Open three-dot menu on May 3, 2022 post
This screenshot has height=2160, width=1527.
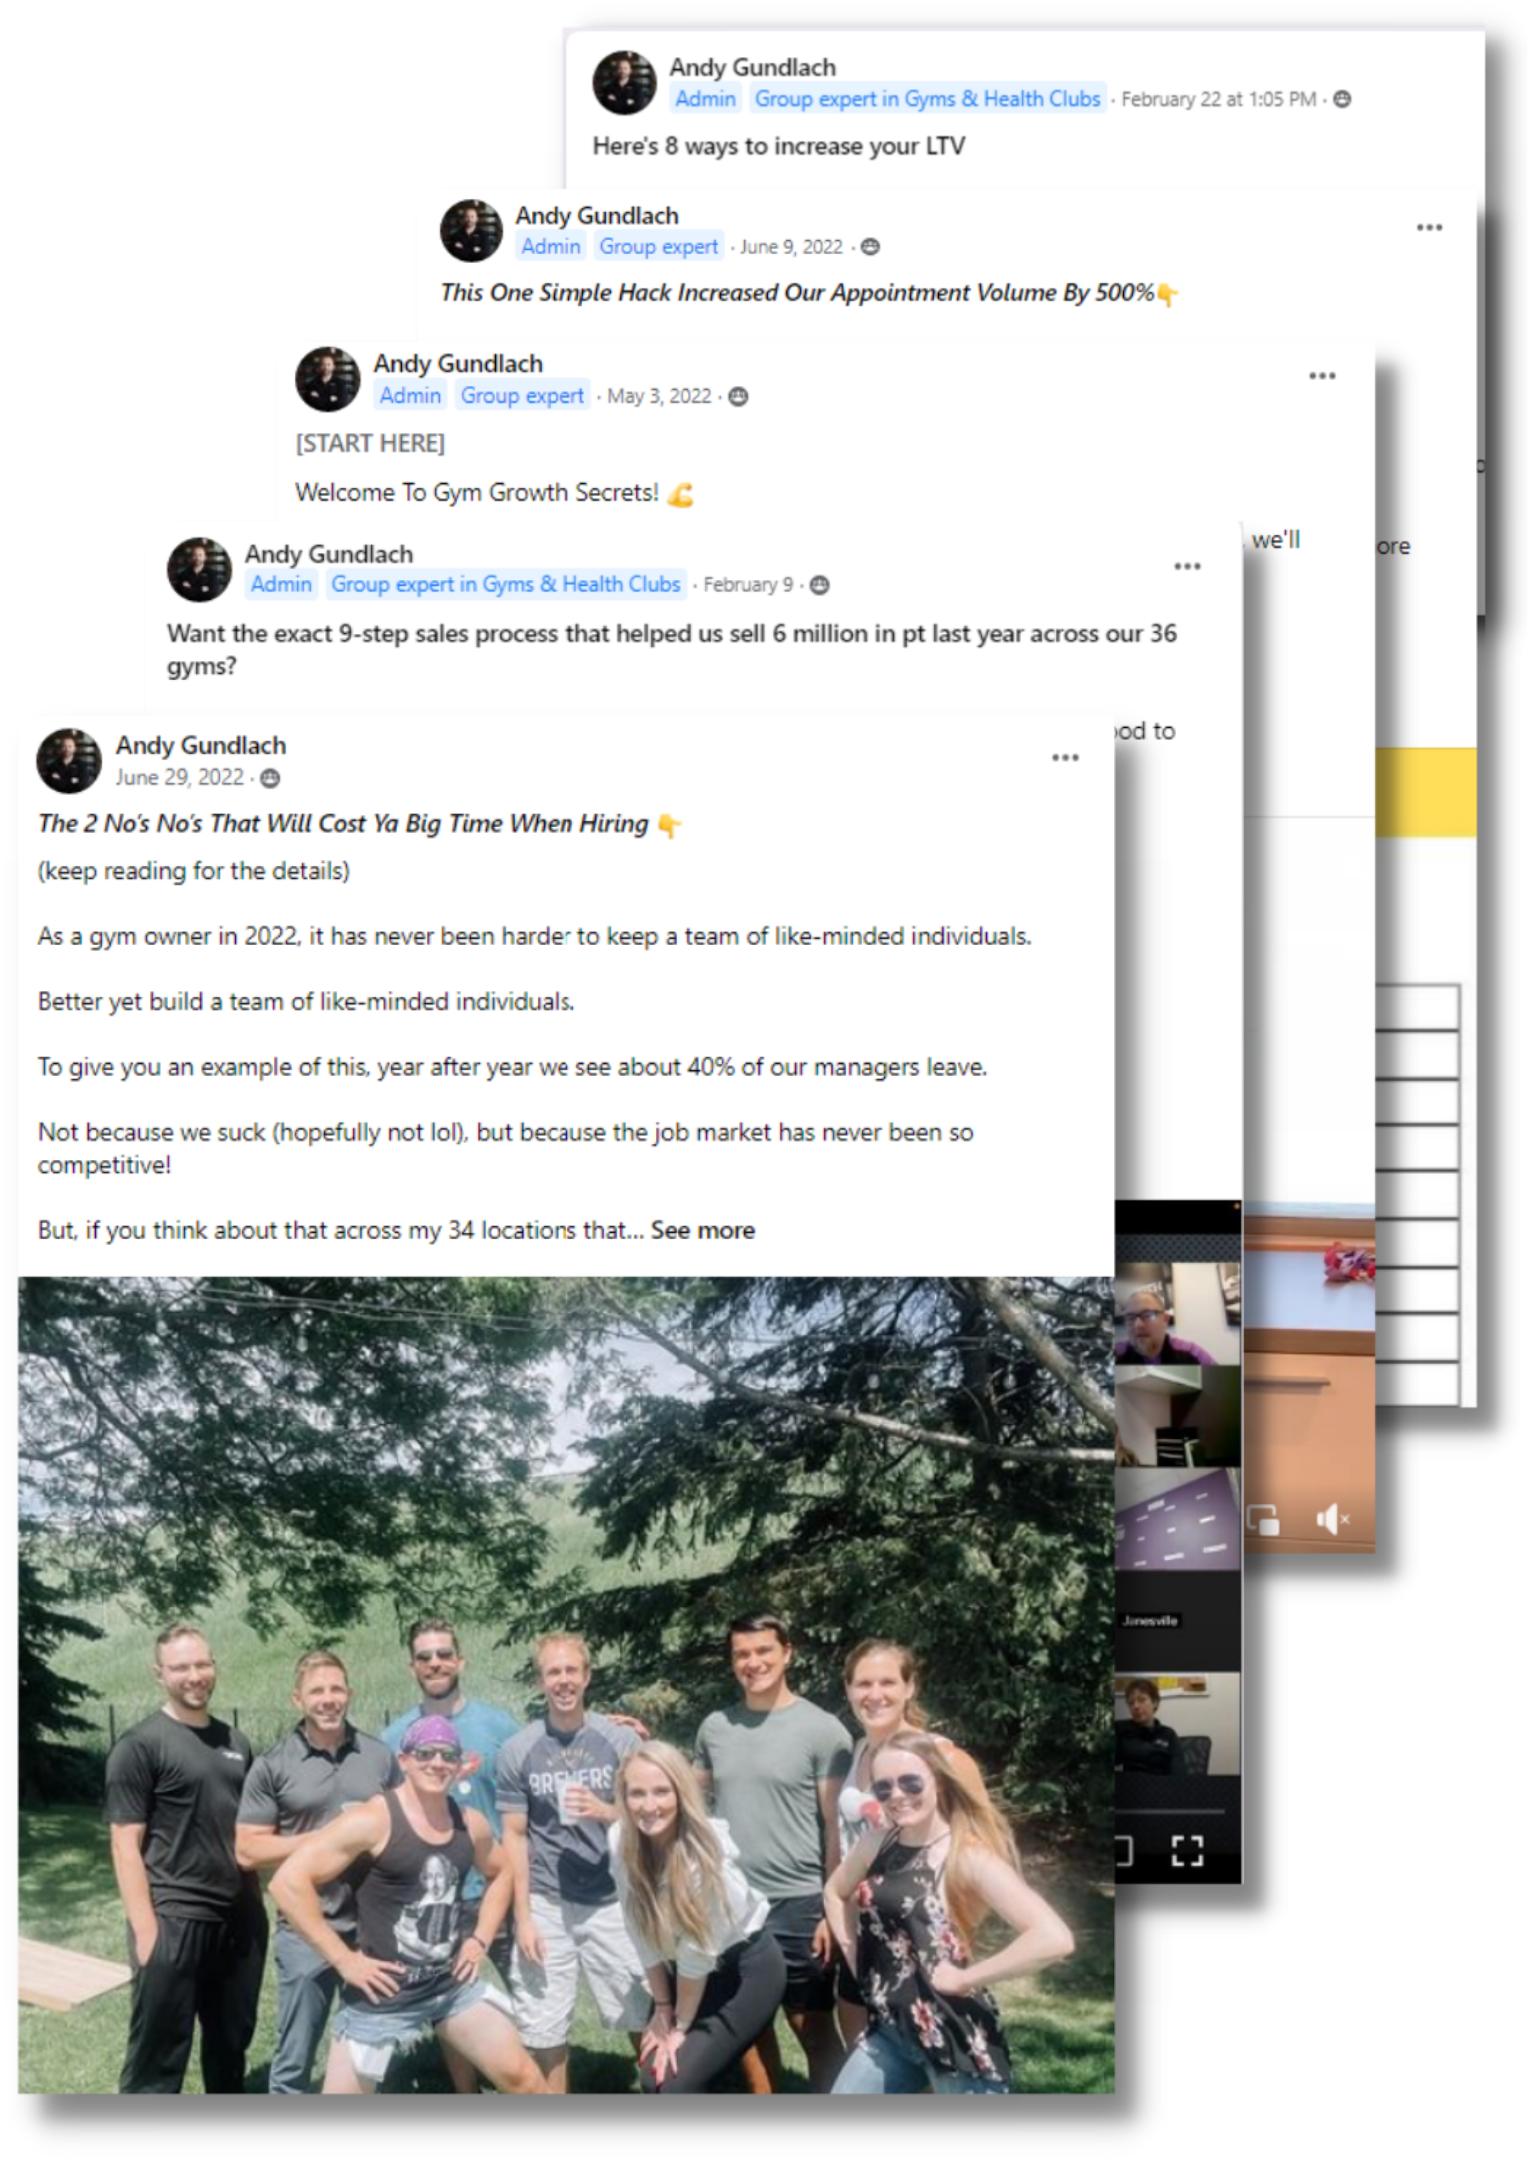click(1322, 376)
